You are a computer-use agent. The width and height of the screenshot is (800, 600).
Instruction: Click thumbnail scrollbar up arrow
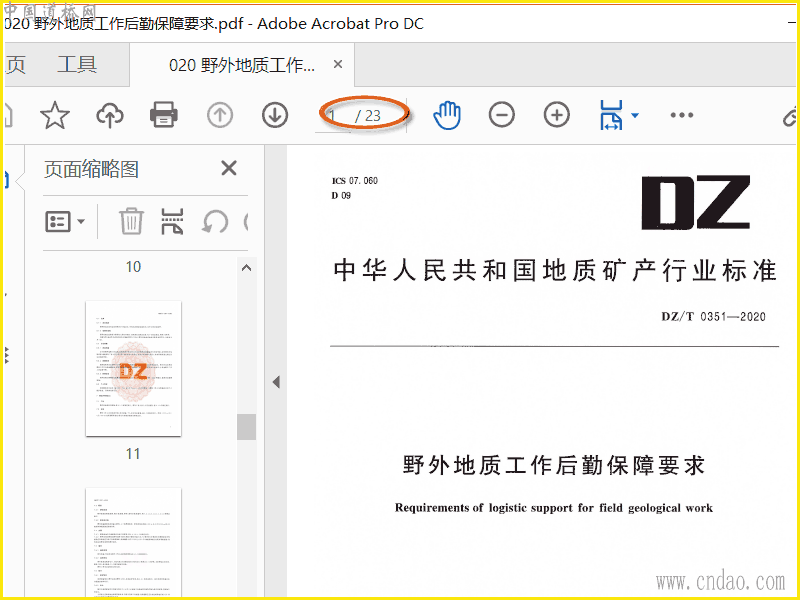click(246, 268)
